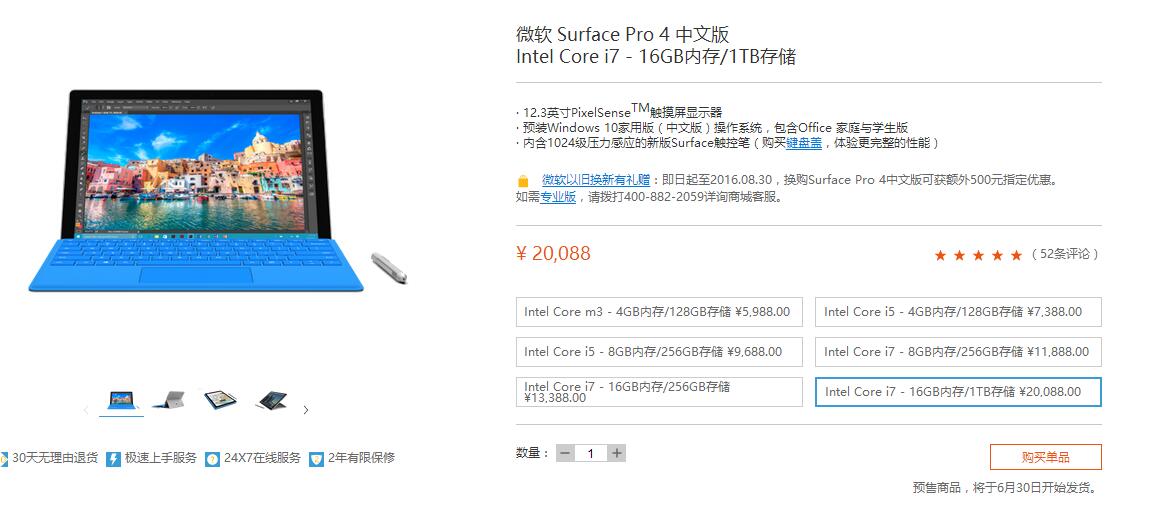This screenshot has width=1160, height=507.
Task: Select Intel Core i5 4GB/128GB ¥7,388 option
Action: tap(958, 312)
